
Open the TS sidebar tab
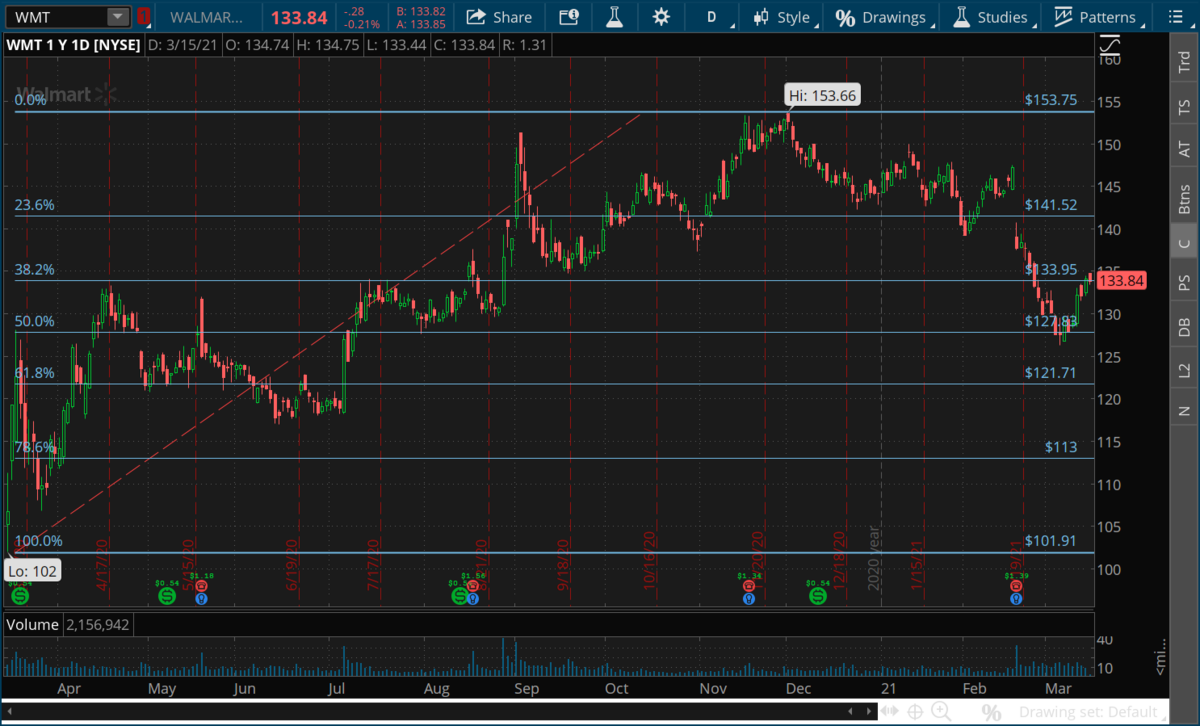point(1184,106)
